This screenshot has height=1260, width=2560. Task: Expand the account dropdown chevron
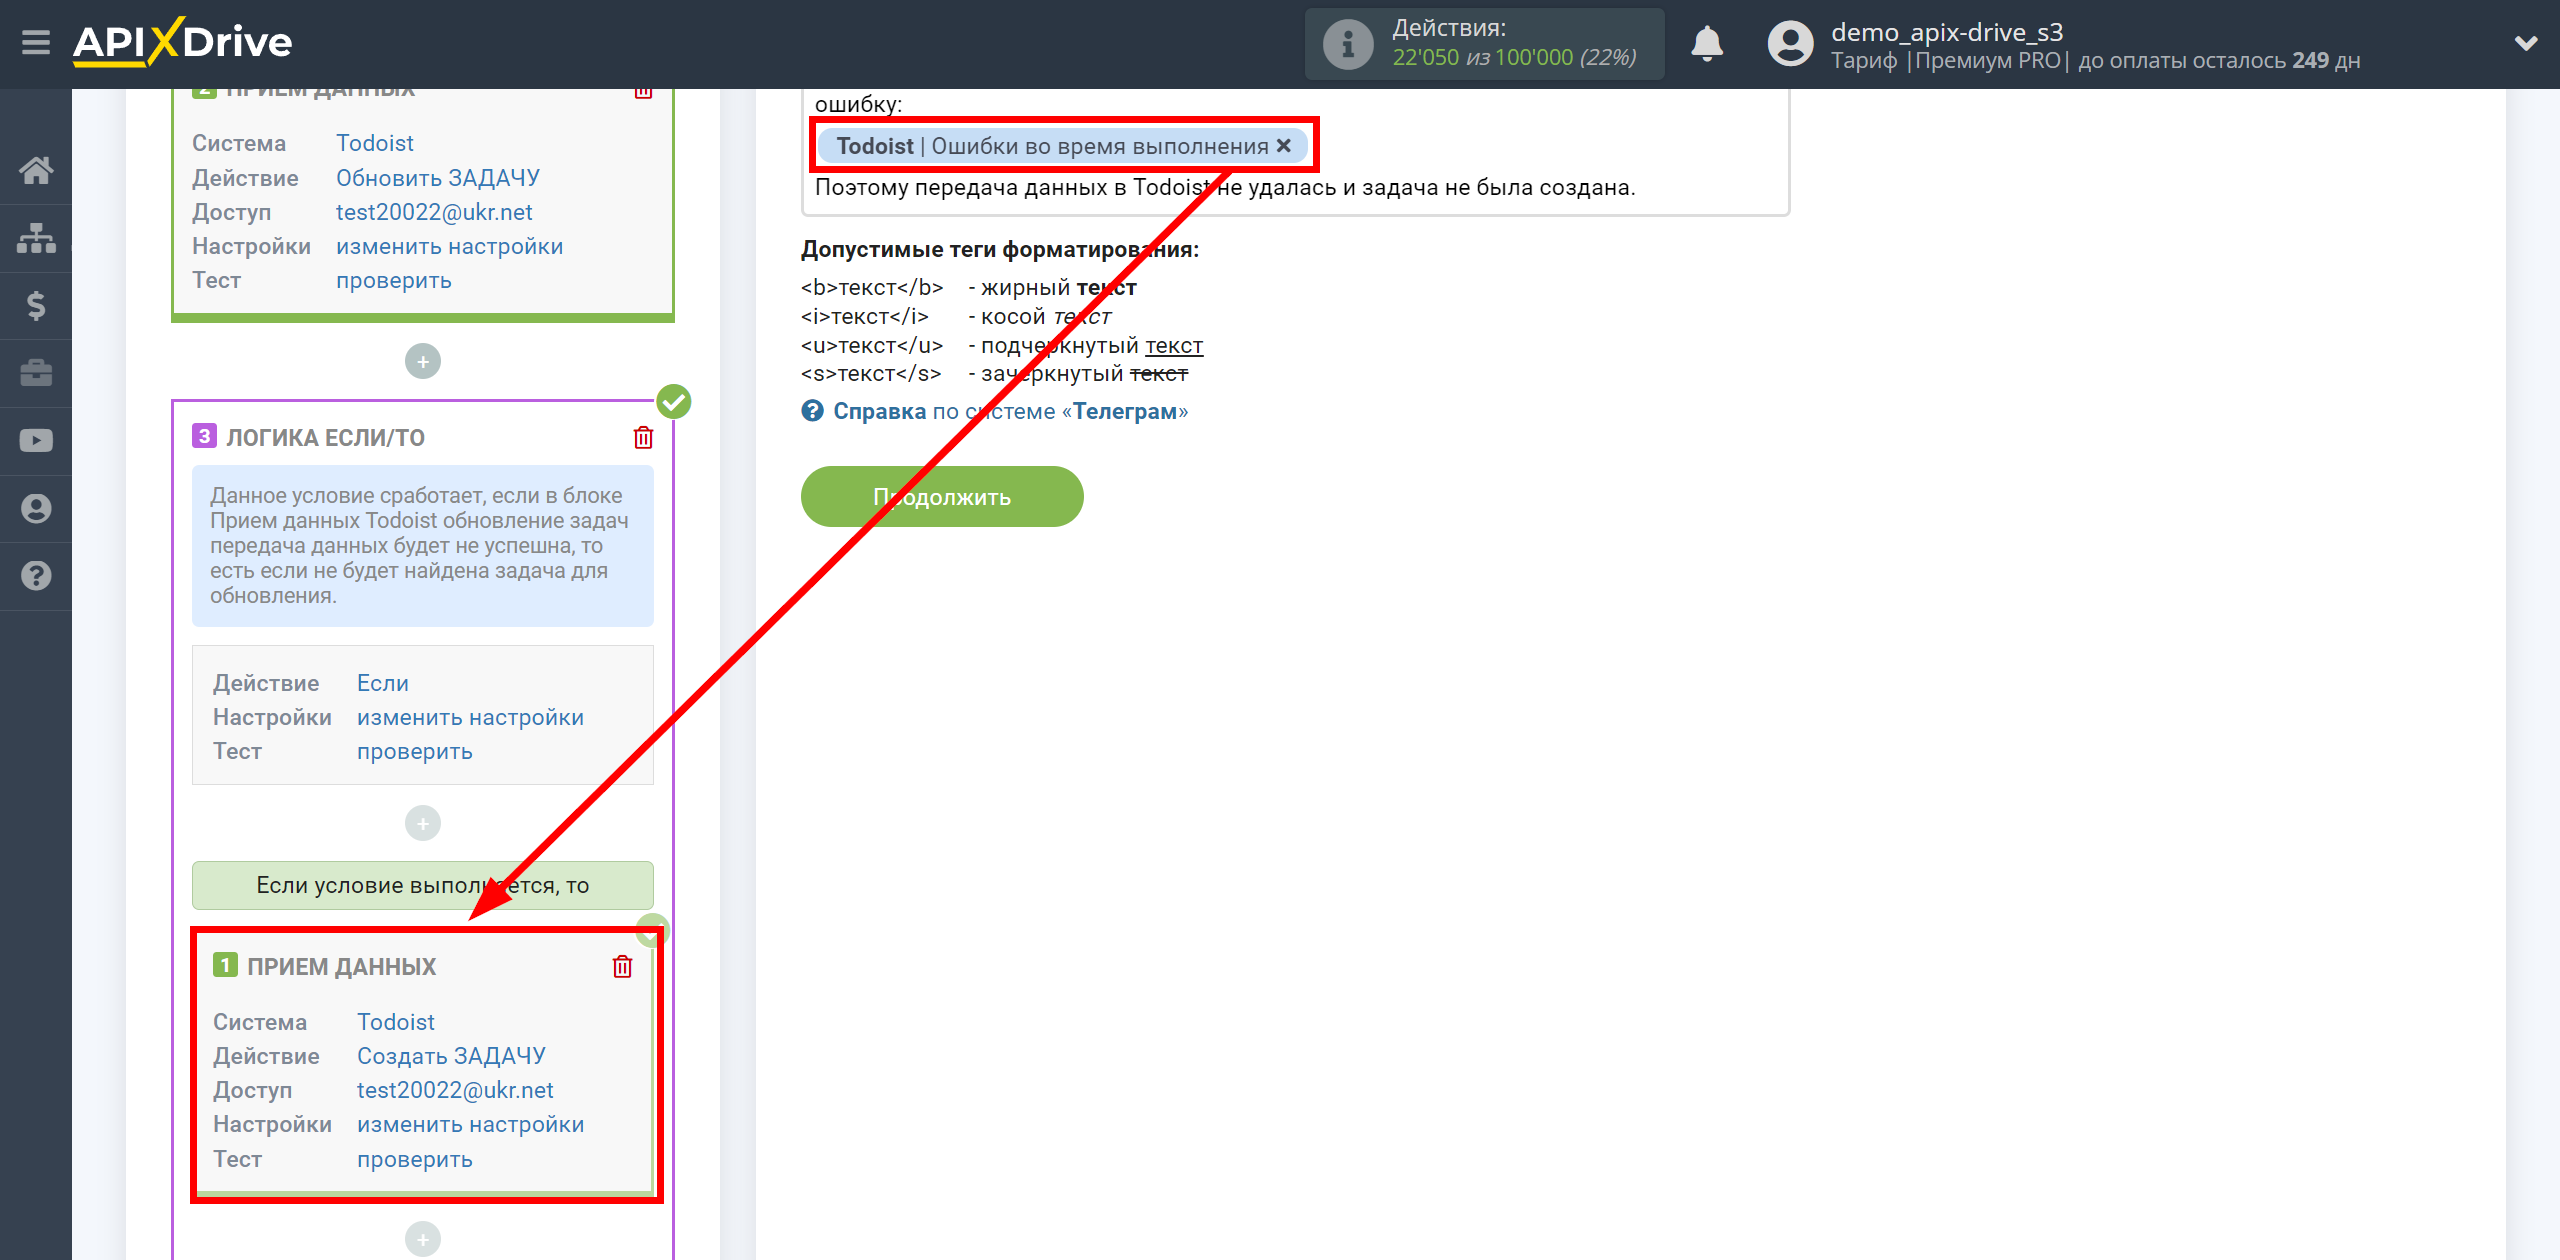(x=2526, y=43)
